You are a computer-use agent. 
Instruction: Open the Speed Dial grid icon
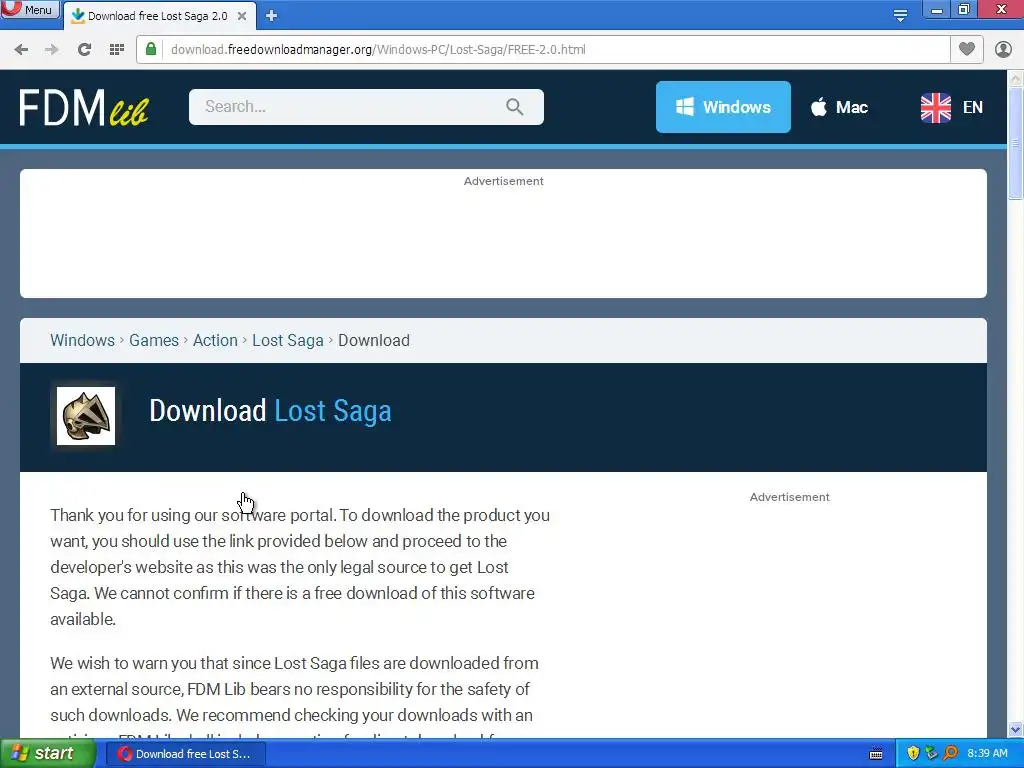[x=117, y=50]
